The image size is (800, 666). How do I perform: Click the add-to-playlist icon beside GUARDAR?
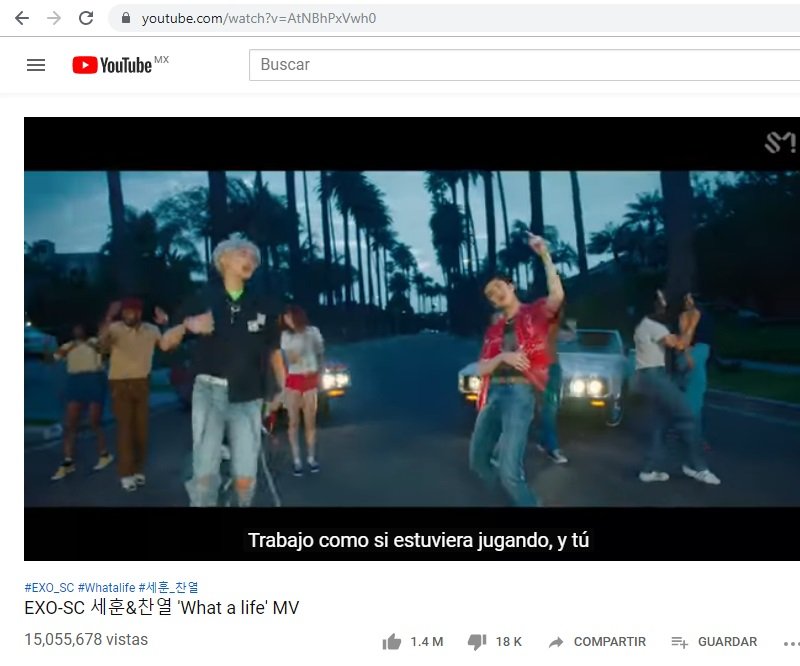[680, 642]
